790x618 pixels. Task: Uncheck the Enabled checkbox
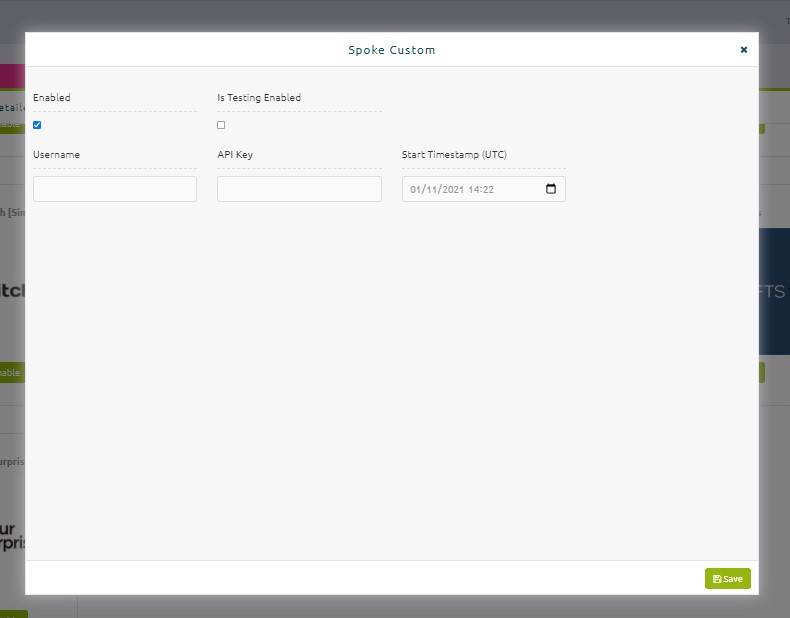coord(37,125)
